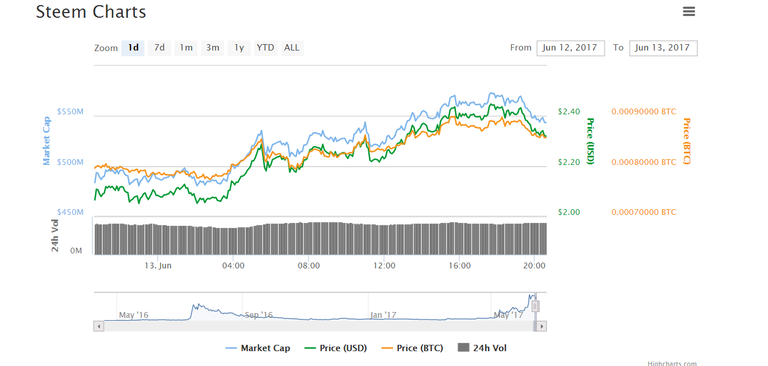Toggle the Price (USD) series in legend

(336, 348)
